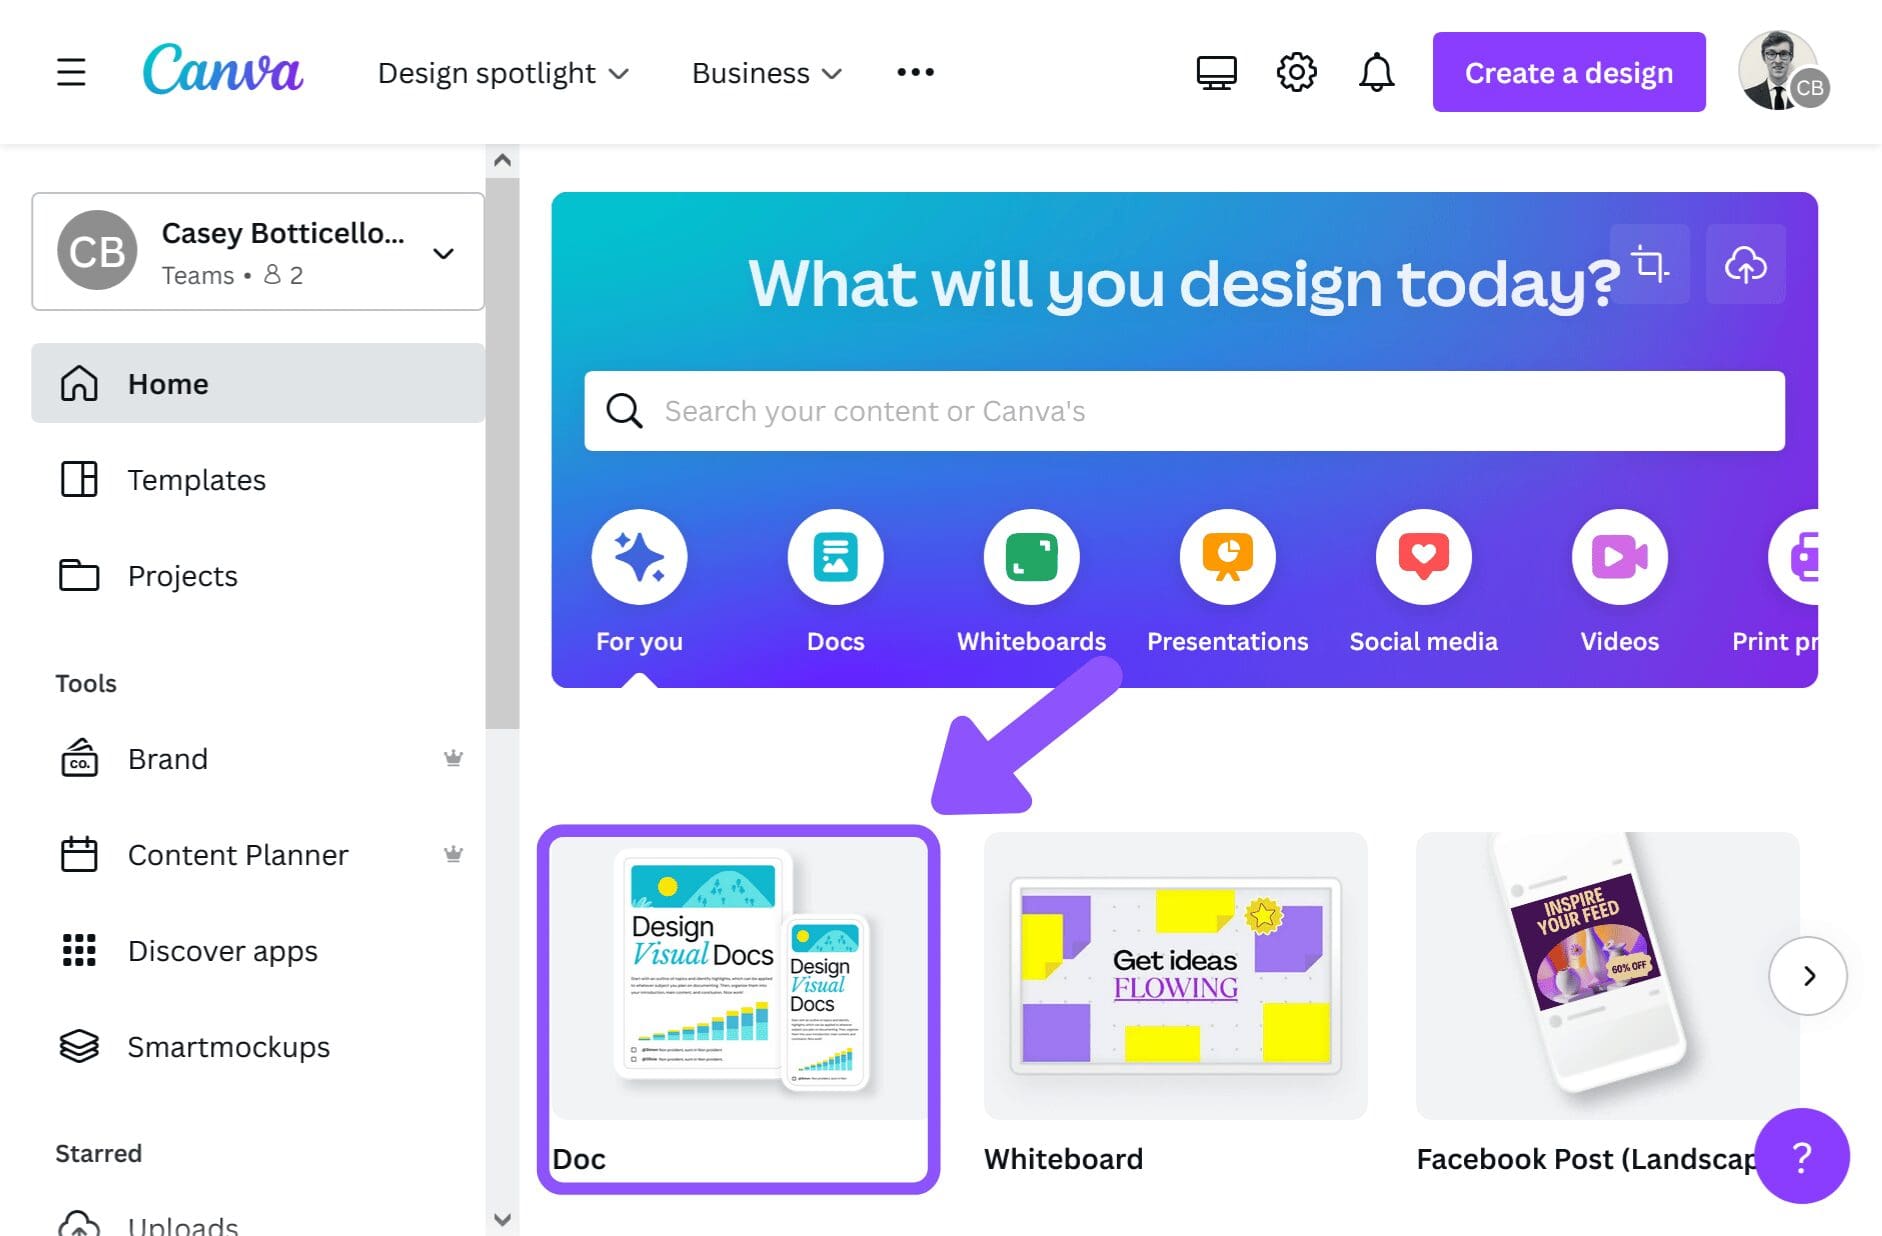Click the Doc label link

579,1158
